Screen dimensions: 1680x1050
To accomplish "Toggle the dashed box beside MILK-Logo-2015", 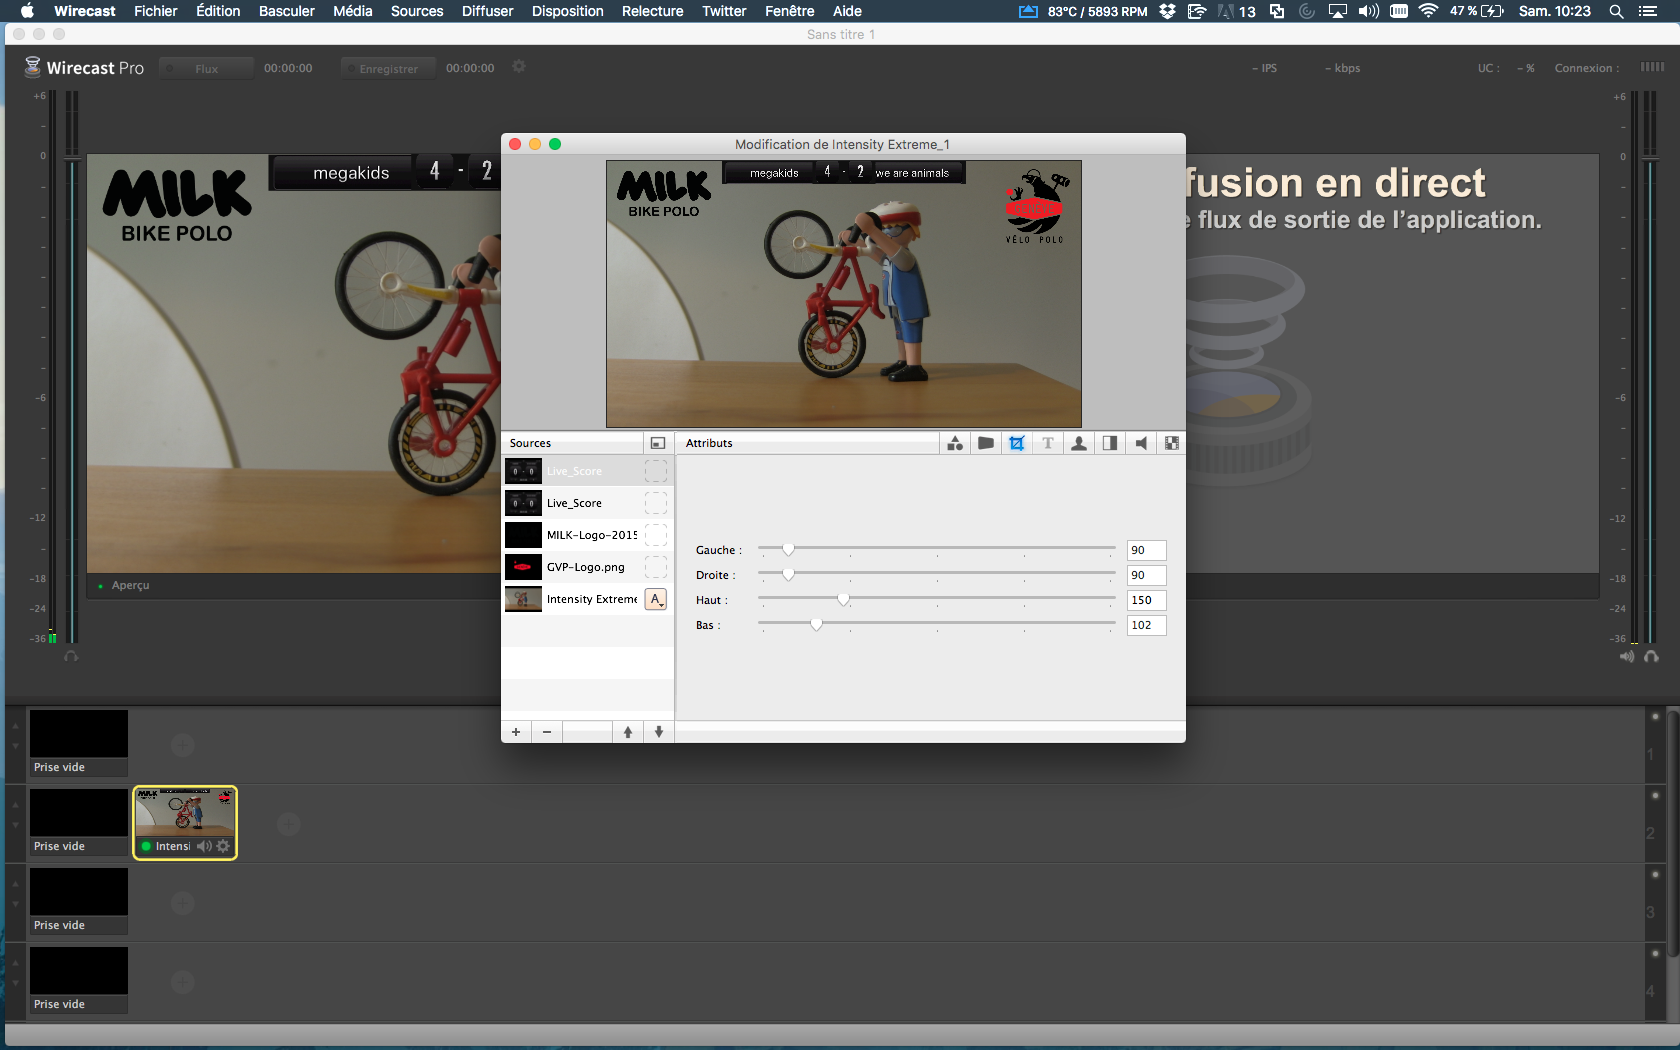I will tap(656, 535).
